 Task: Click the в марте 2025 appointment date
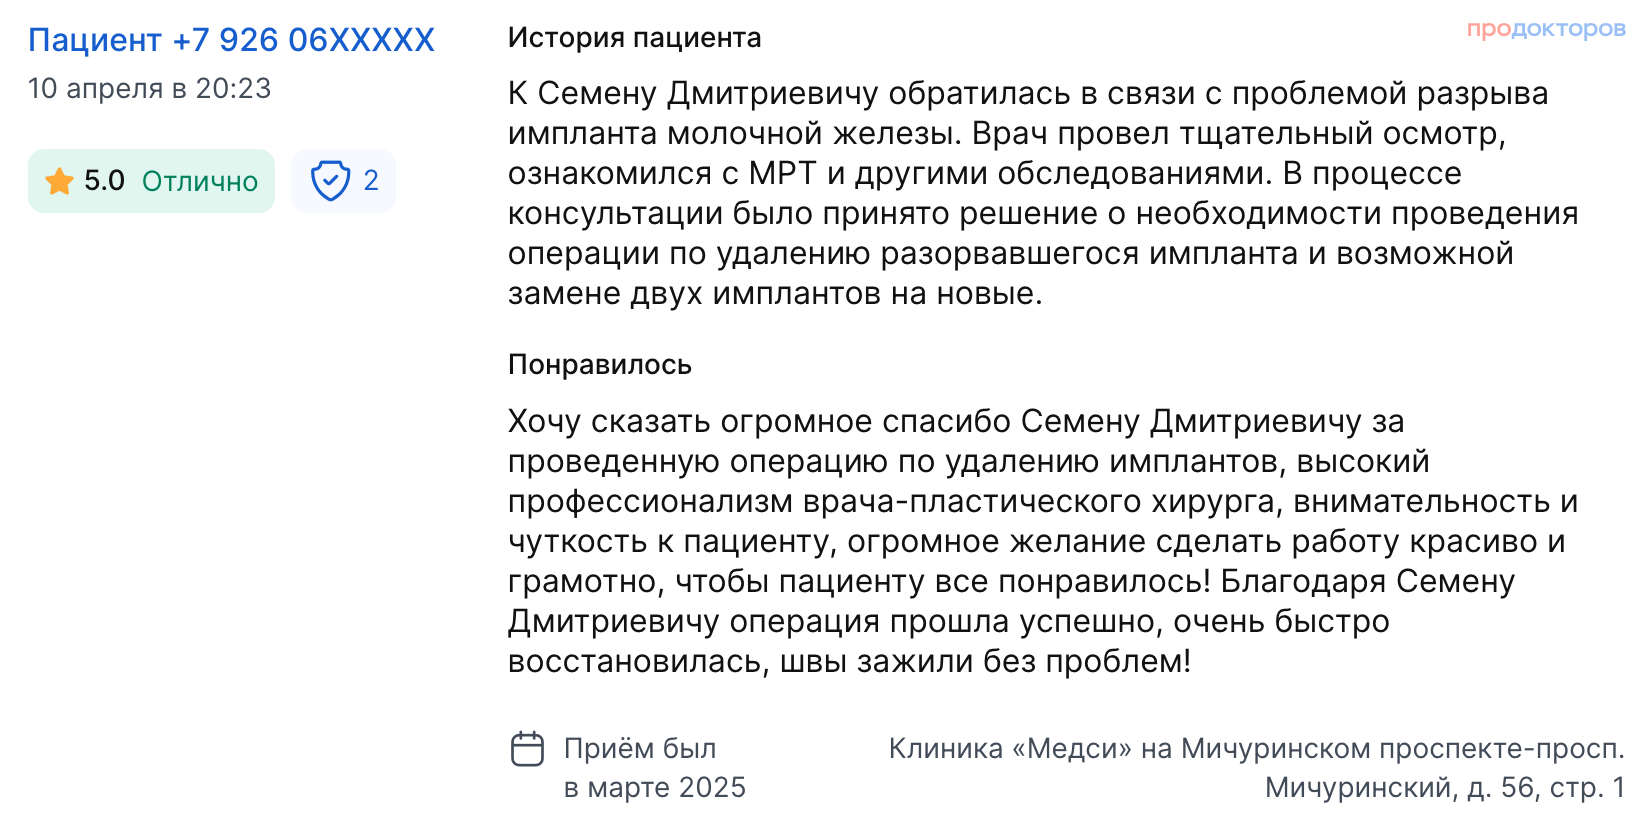655,788
